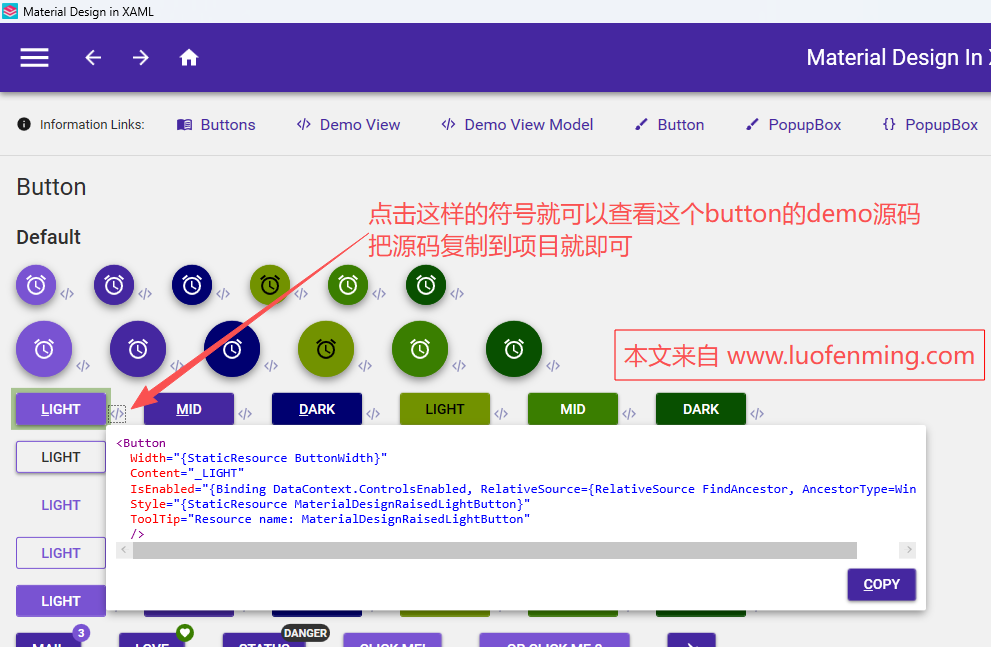Click the navy DARK button
The width and height of the screenshot is (991, 647).
[x=316, y=408]
